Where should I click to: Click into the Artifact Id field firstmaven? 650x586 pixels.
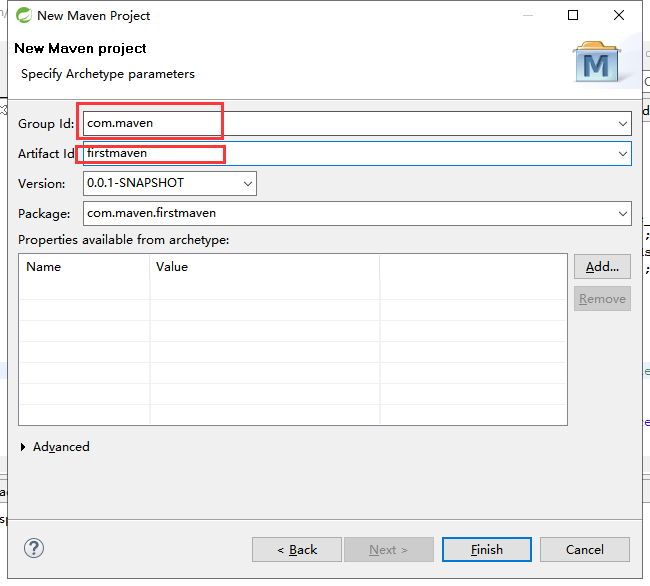coord(357,154)
